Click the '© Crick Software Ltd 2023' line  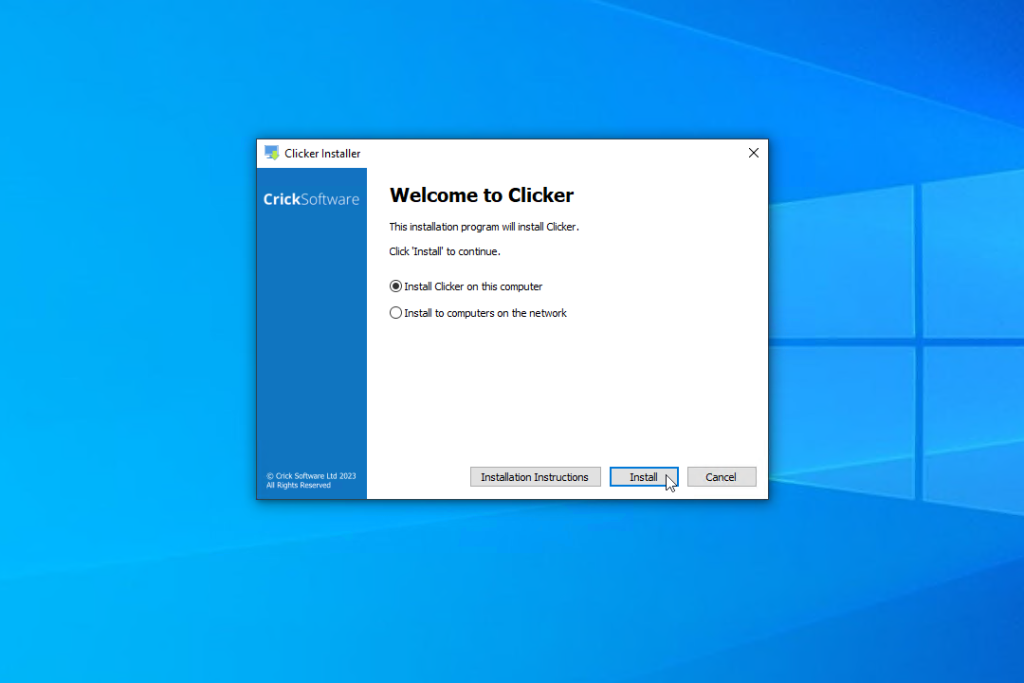point(311,476)
